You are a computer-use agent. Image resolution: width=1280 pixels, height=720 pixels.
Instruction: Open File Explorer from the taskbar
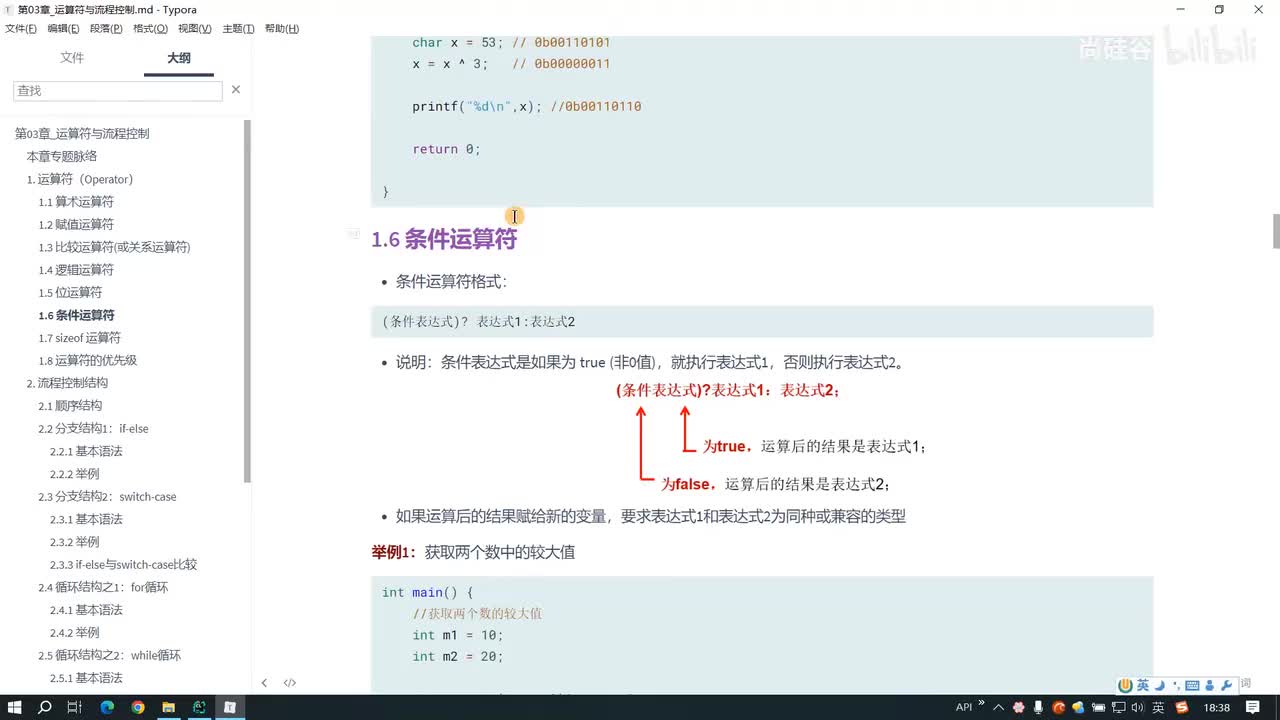click(168, 707)
